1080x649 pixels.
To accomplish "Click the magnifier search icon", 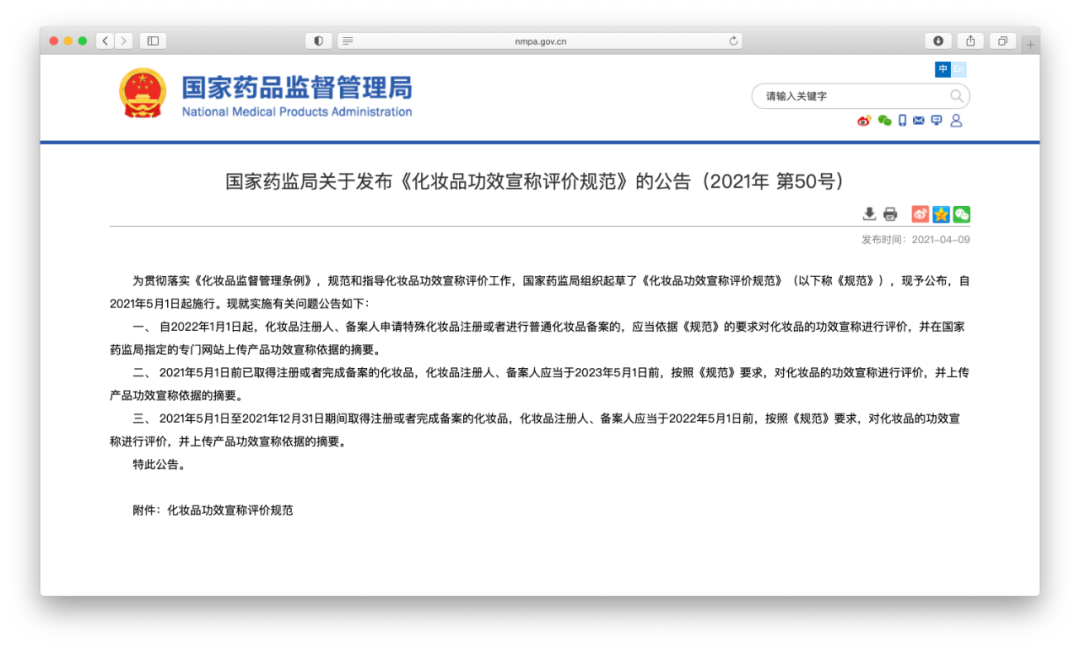I will pos(956,96).
